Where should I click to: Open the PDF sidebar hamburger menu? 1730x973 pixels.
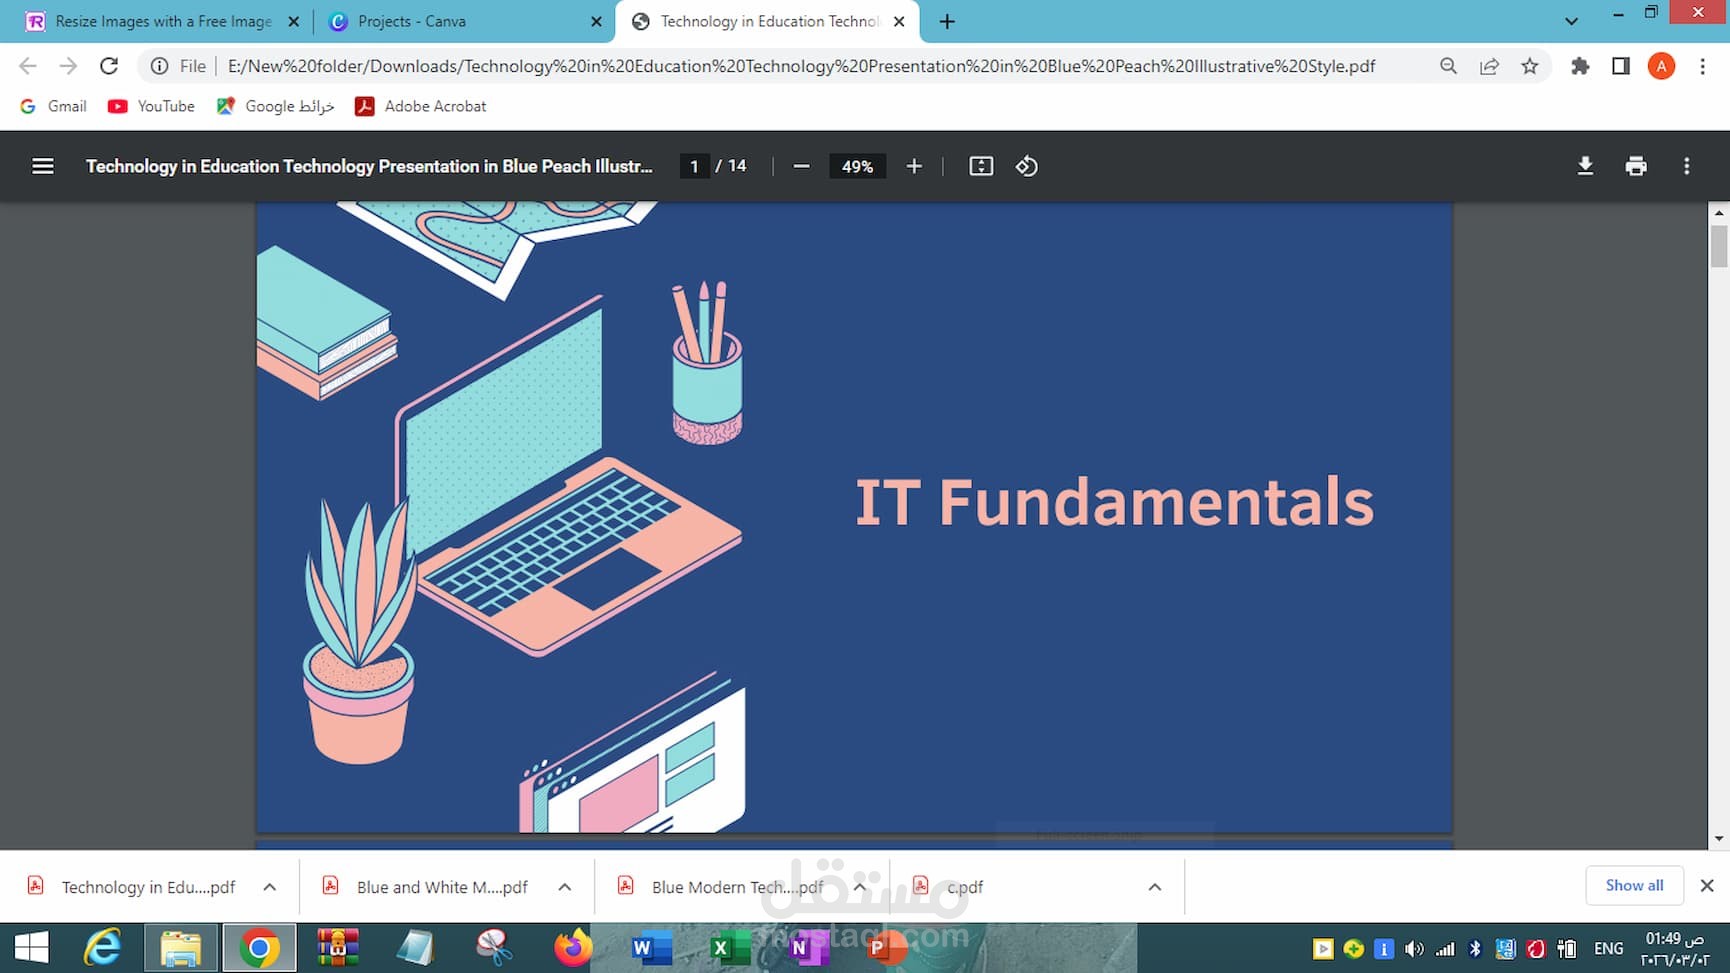tap(43, 166)
